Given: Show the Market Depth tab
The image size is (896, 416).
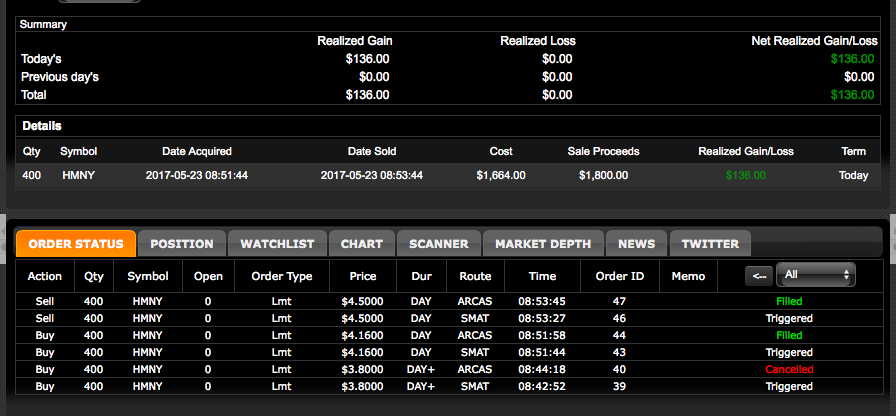Looking at the screenshot, I should tap(545, 244).
